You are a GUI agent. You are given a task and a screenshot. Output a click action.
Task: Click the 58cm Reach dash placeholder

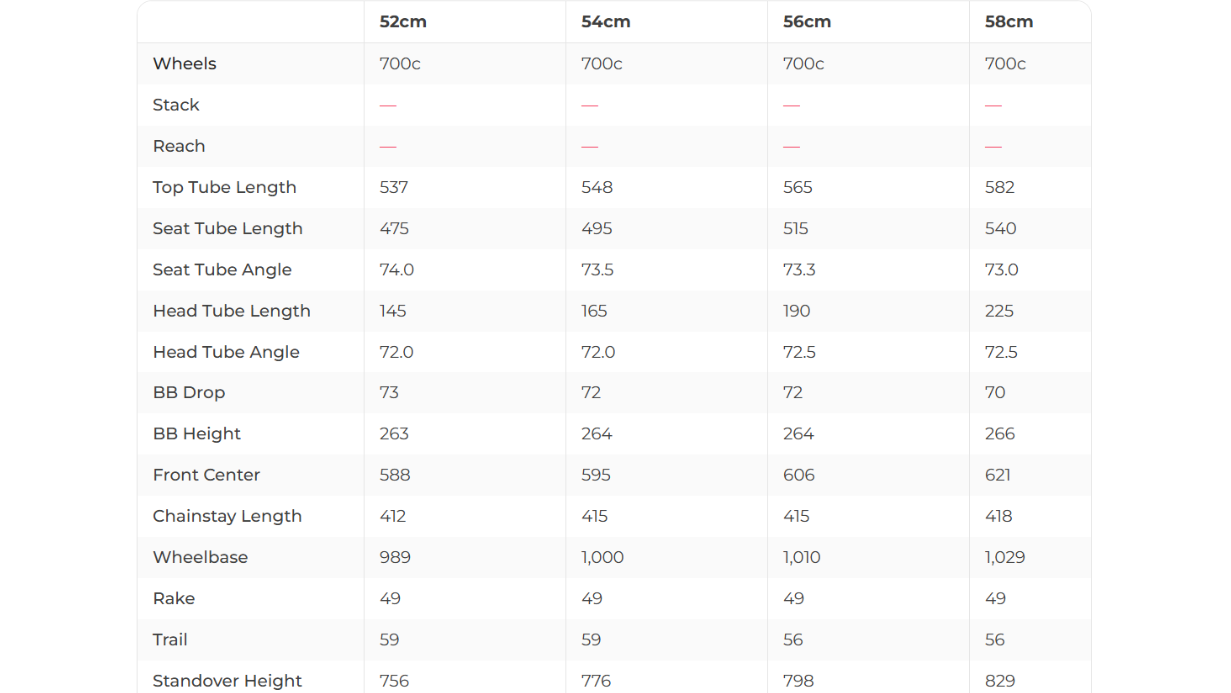pos(993,147)
